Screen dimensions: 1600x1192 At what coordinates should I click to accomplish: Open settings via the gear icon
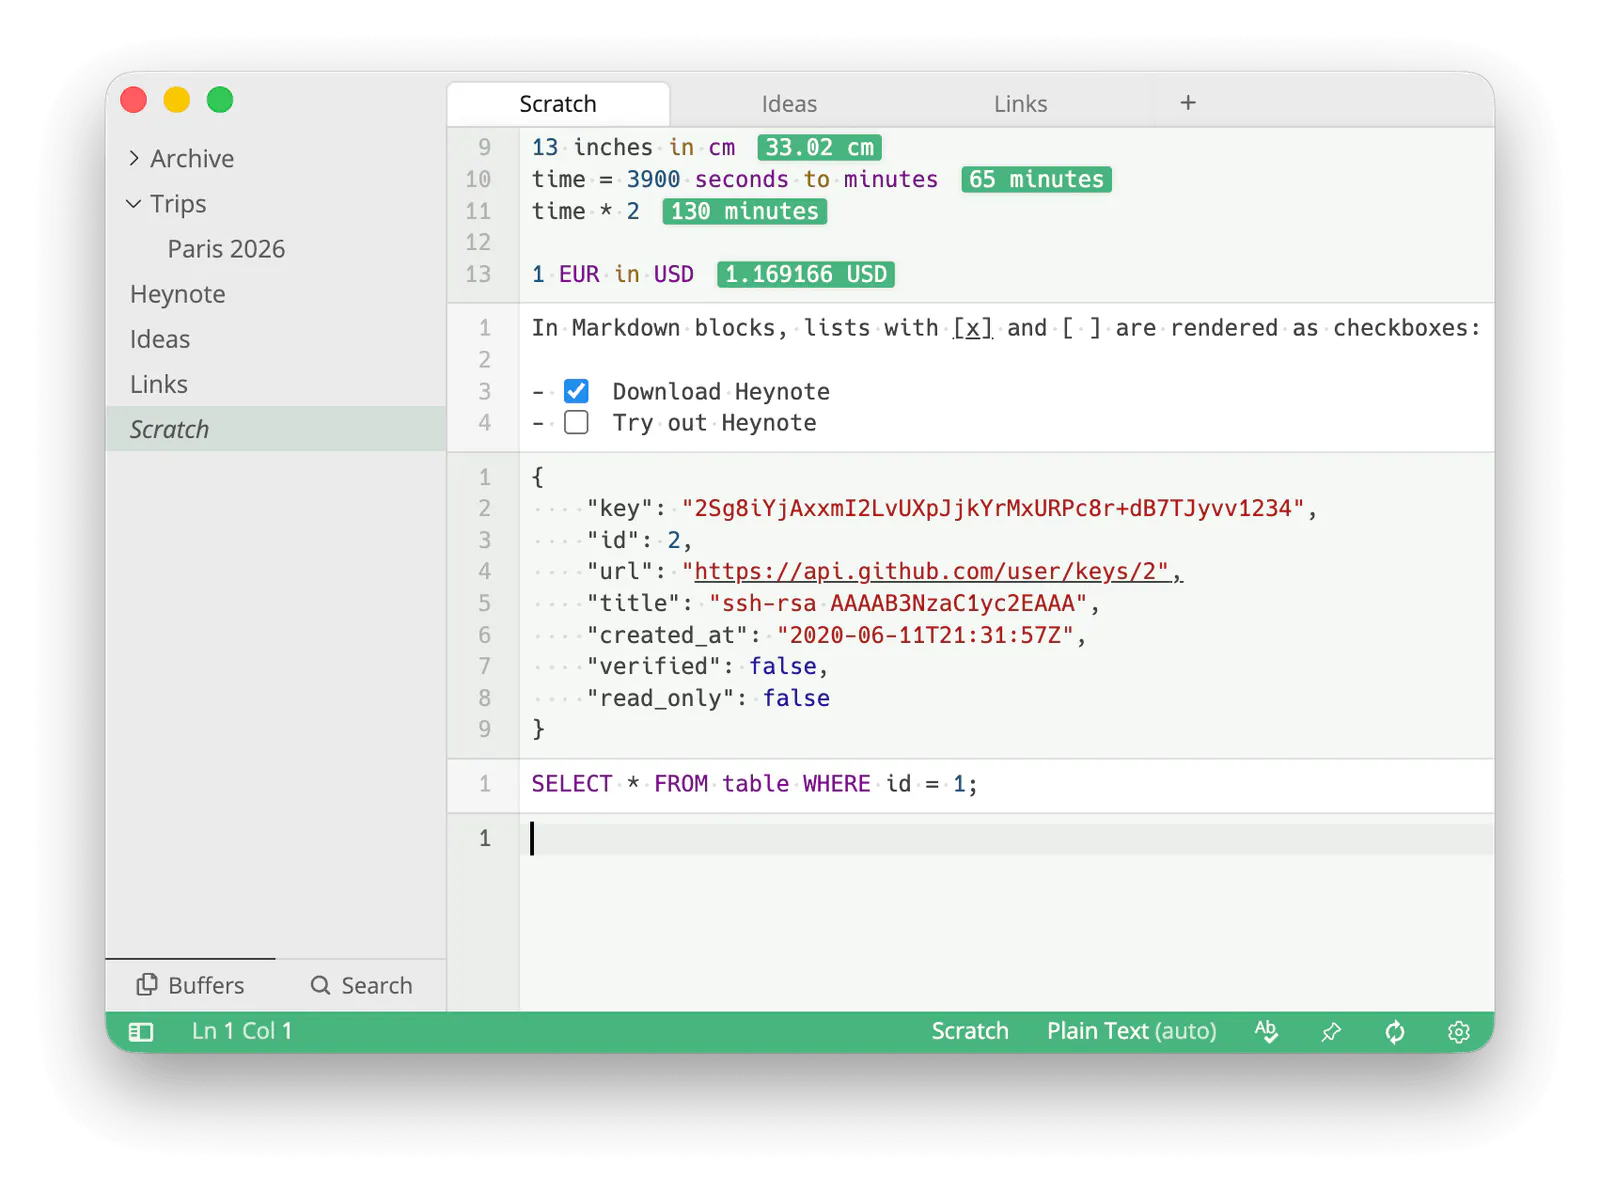1459,1032
